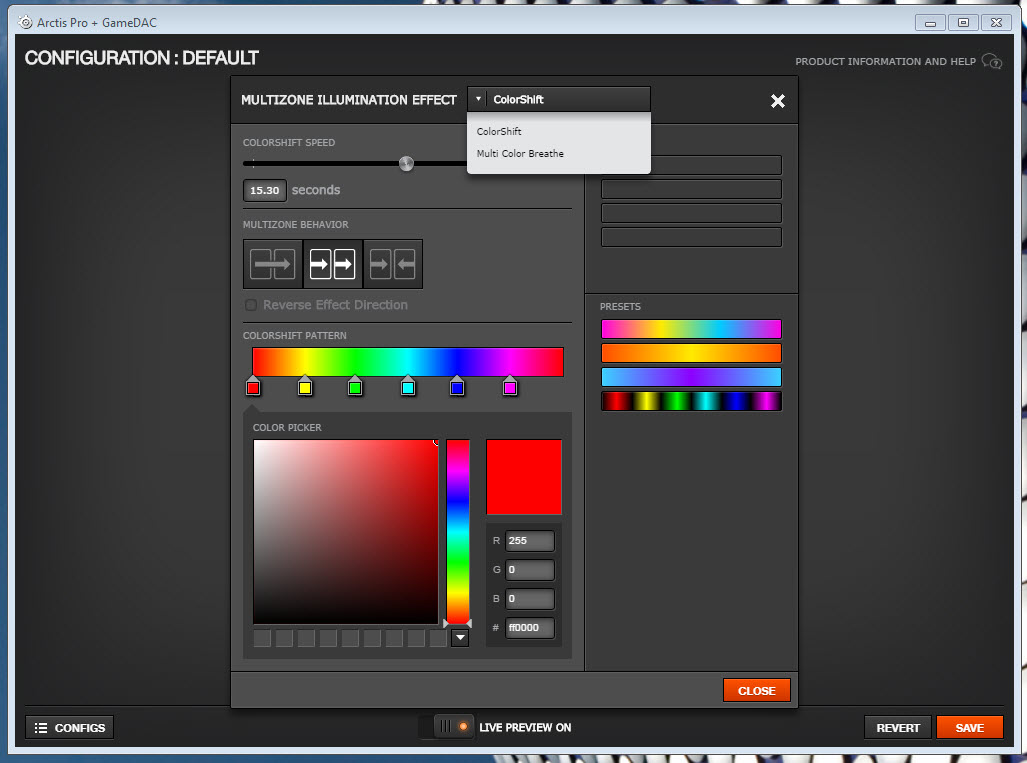The width and height of the screenshot is (1027, 763).
Task: Click the SAVE button
Action: [969, 728]
